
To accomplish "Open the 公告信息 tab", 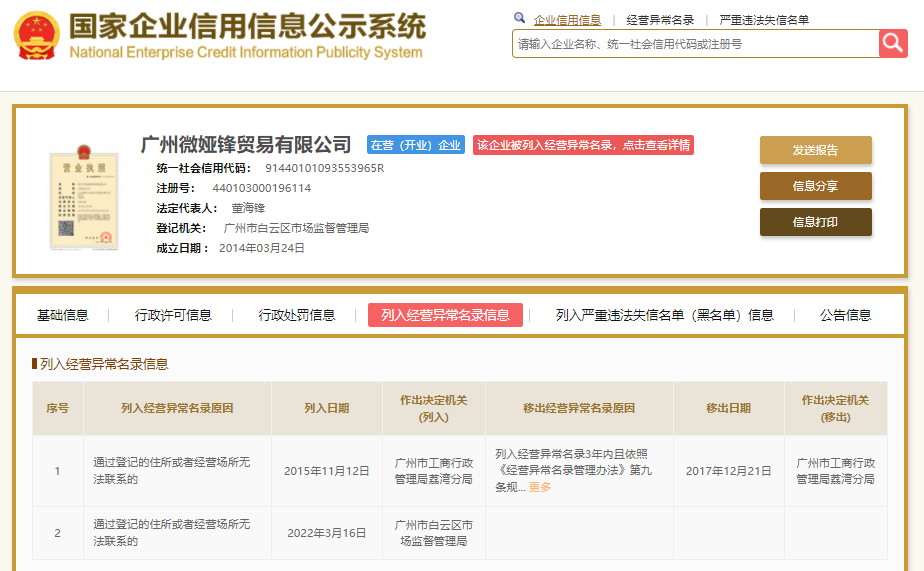I will pyautogui.click(x=846, y=315).
